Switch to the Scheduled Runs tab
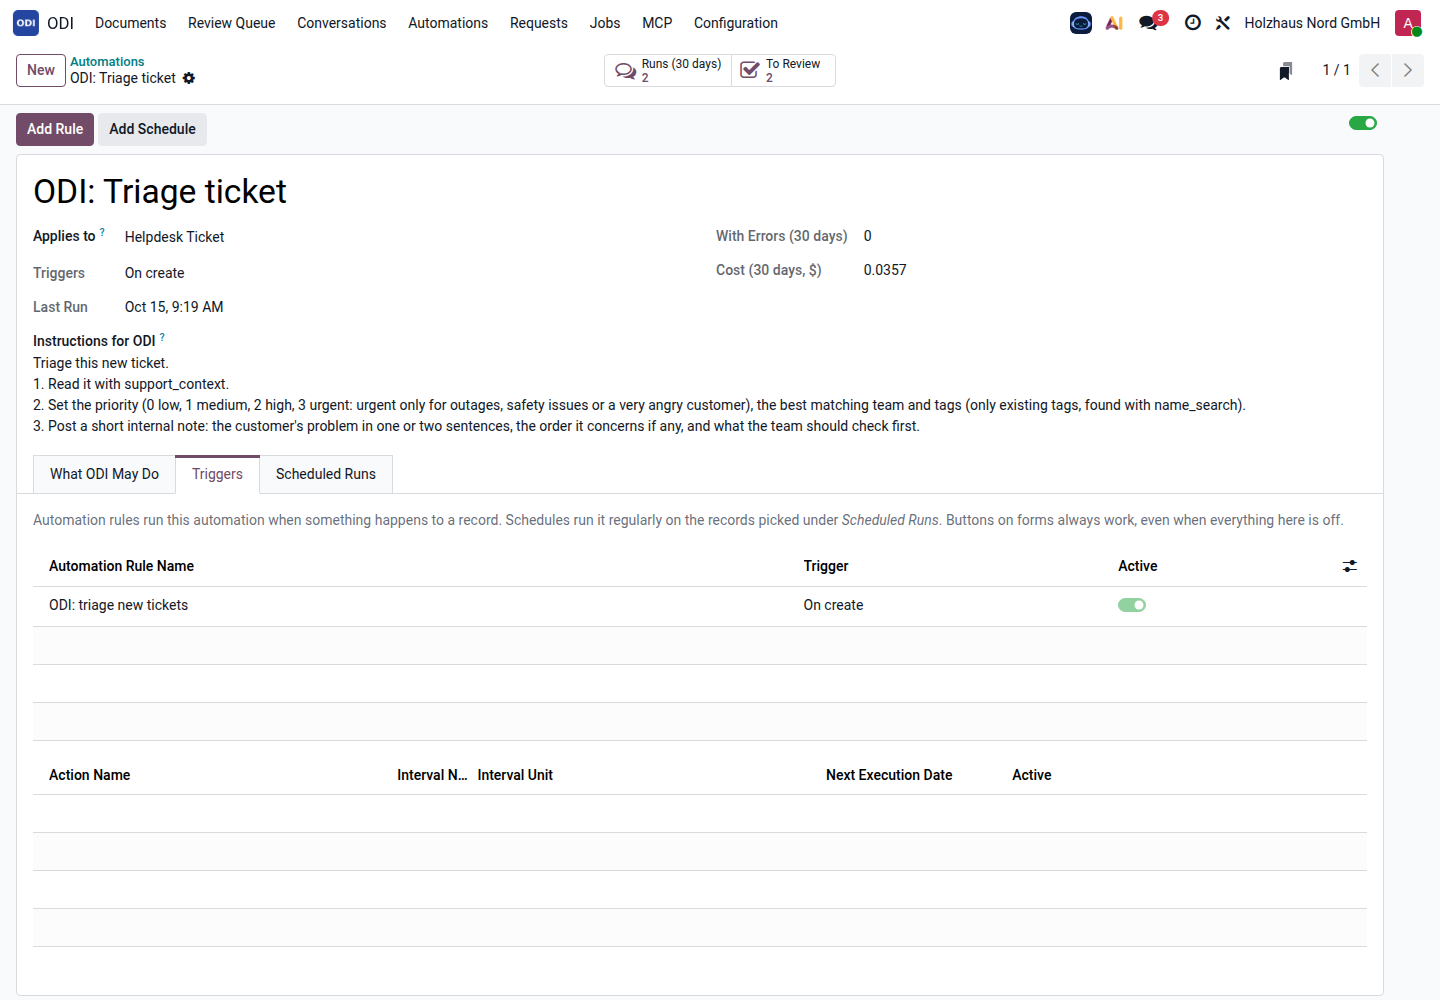This screenshot has height=1000, width=1440. pyautogui.click(x=326, y=474)
